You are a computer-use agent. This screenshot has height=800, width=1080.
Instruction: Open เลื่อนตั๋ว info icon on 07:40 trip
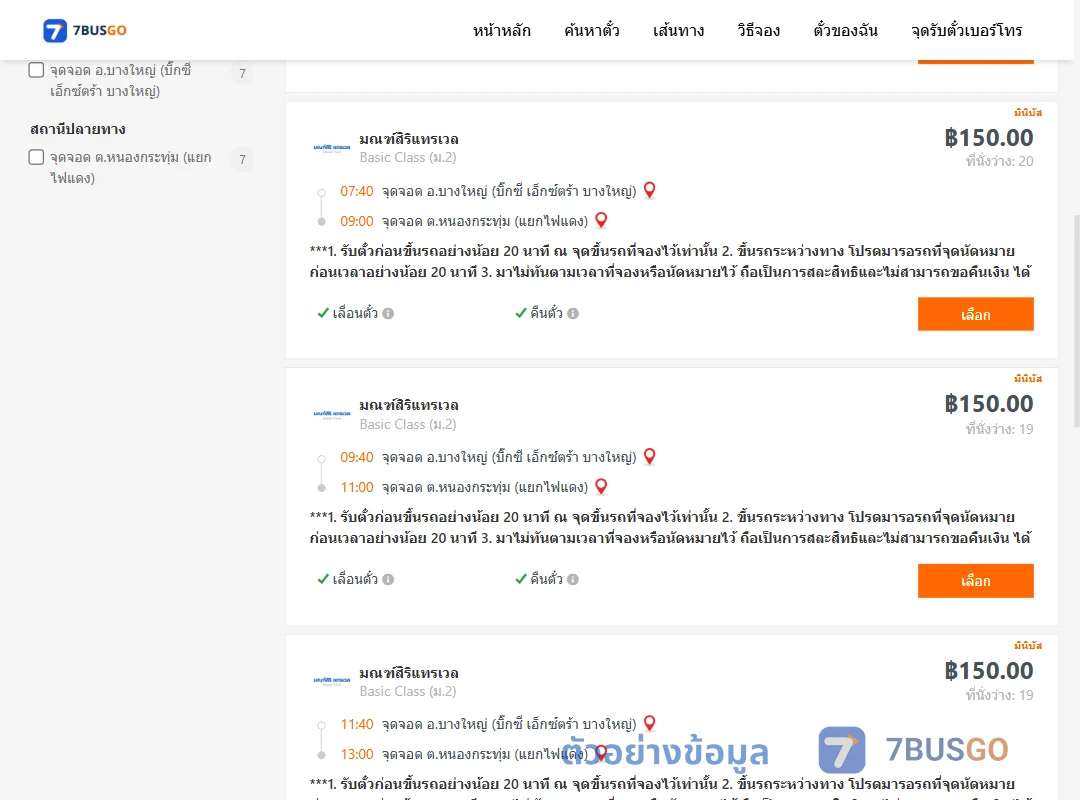click(x=388, y=314)
